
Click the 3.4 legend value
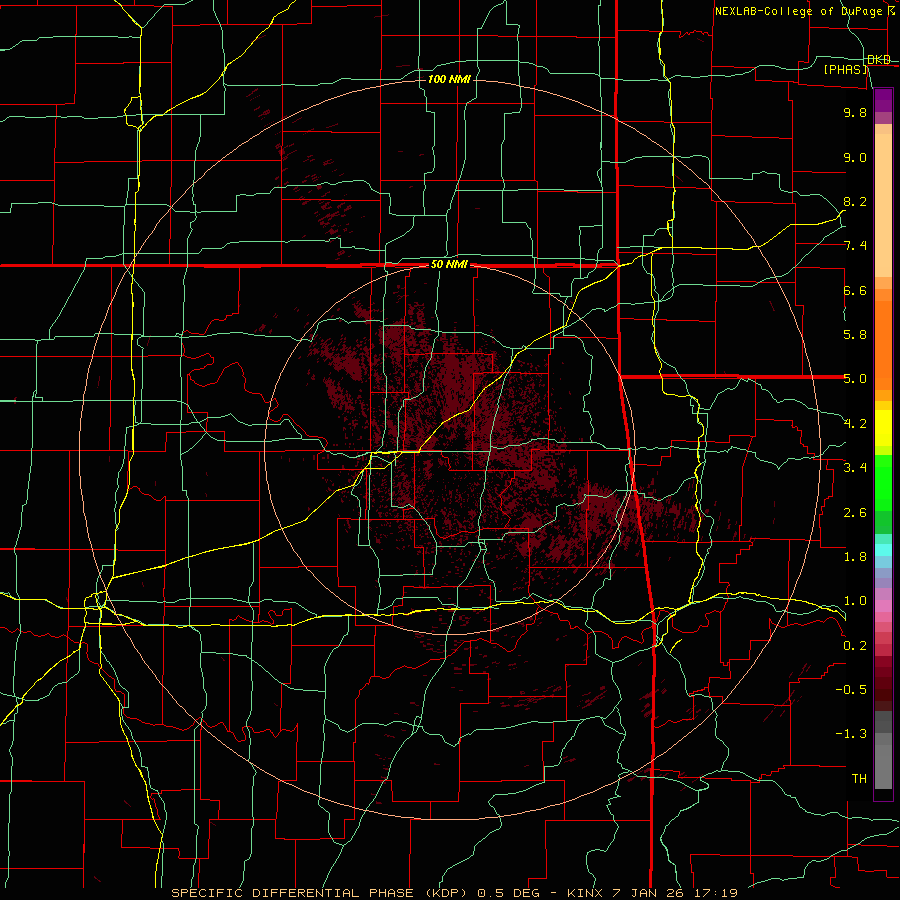[x=855, y=468]
